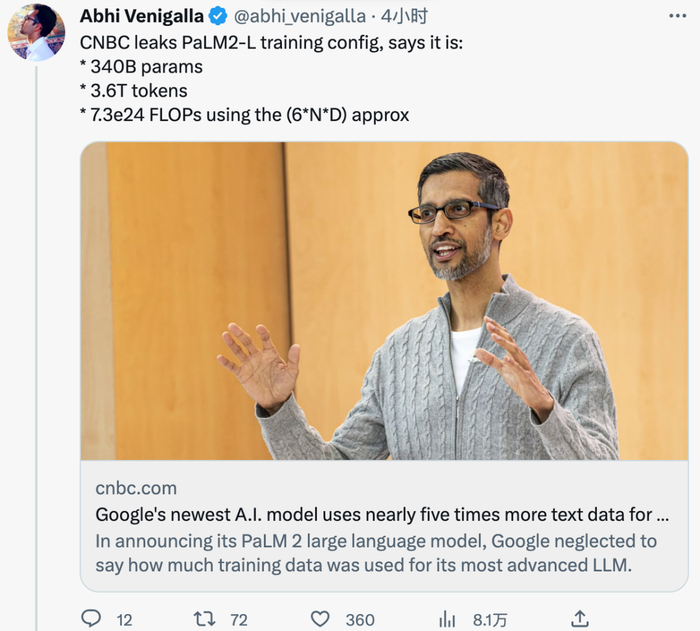
Task: Share the tweet using the share icon
Action: [x=580, y=619]
